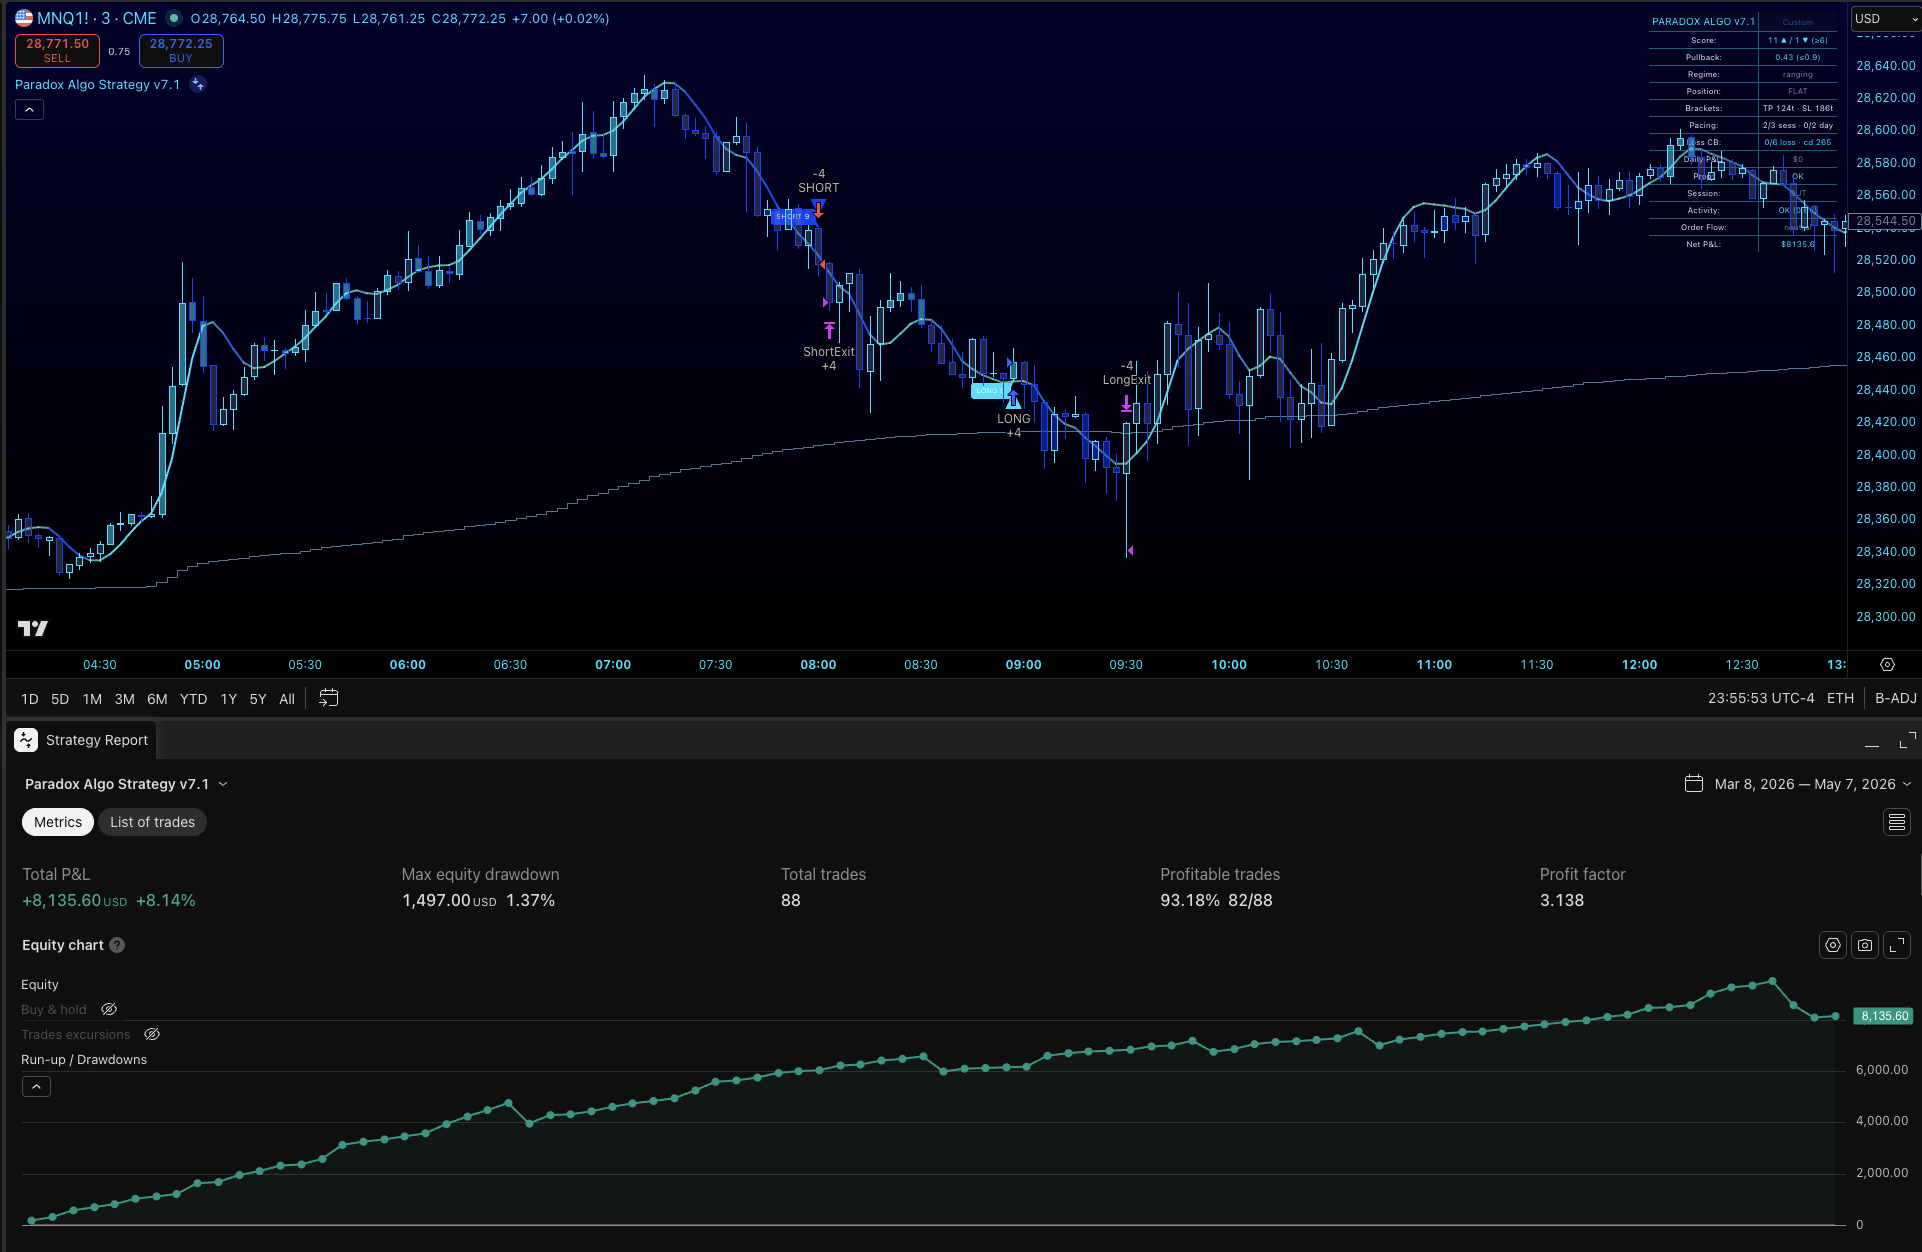Expand the equity chart to fullscreen
1922x1252 pixels.
(1897, 945)
